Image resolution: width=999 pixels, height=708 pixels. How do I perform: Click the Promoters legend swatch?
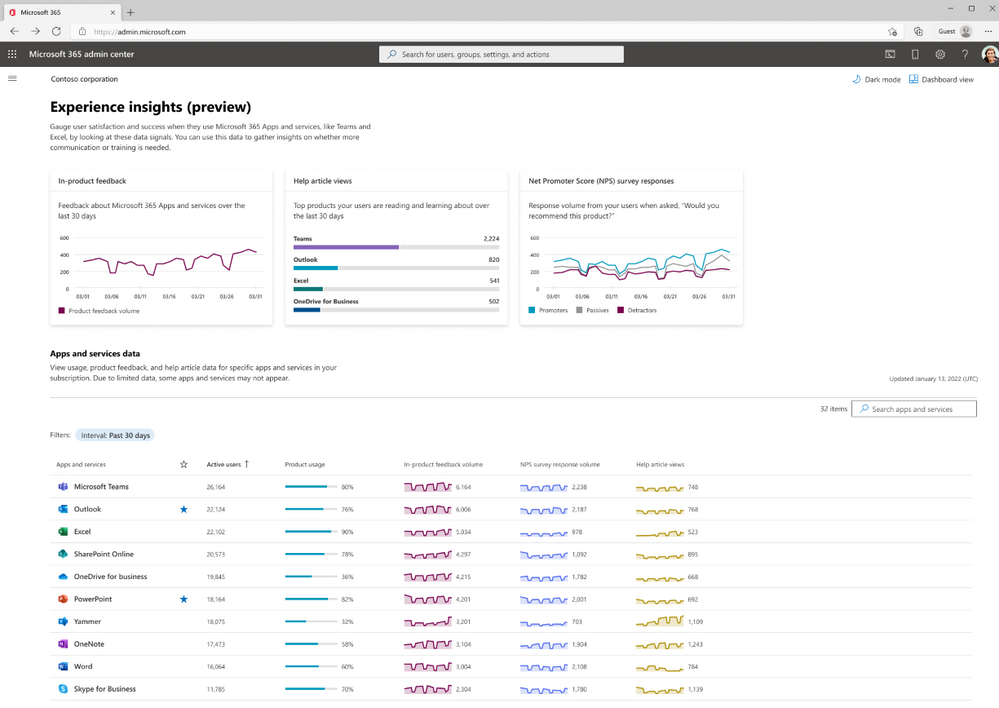tap(531, 310)
